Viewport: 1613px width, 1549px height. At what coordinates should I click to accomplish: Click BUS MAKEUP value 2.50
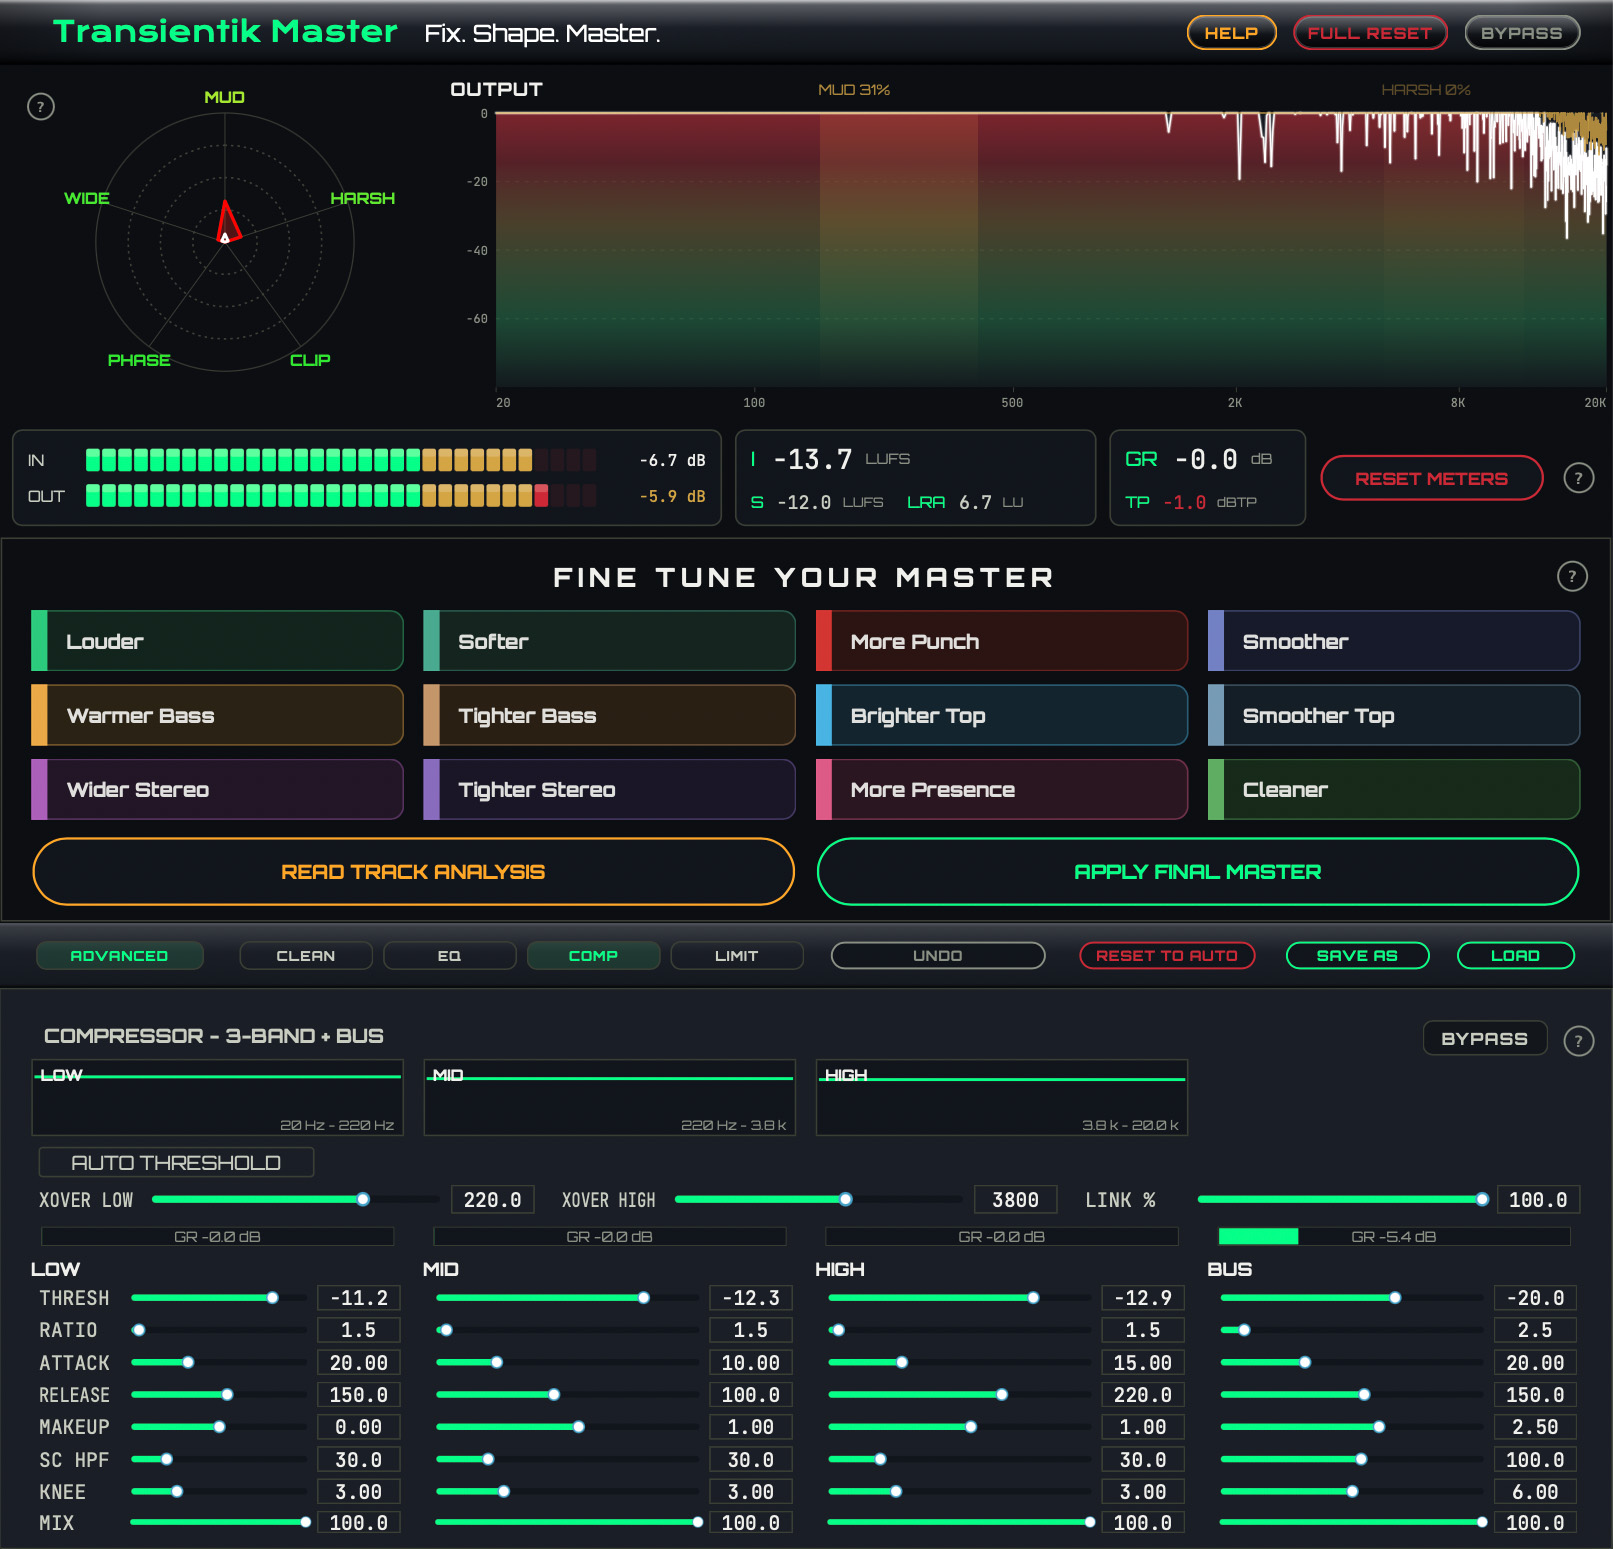(1535, 1427)
